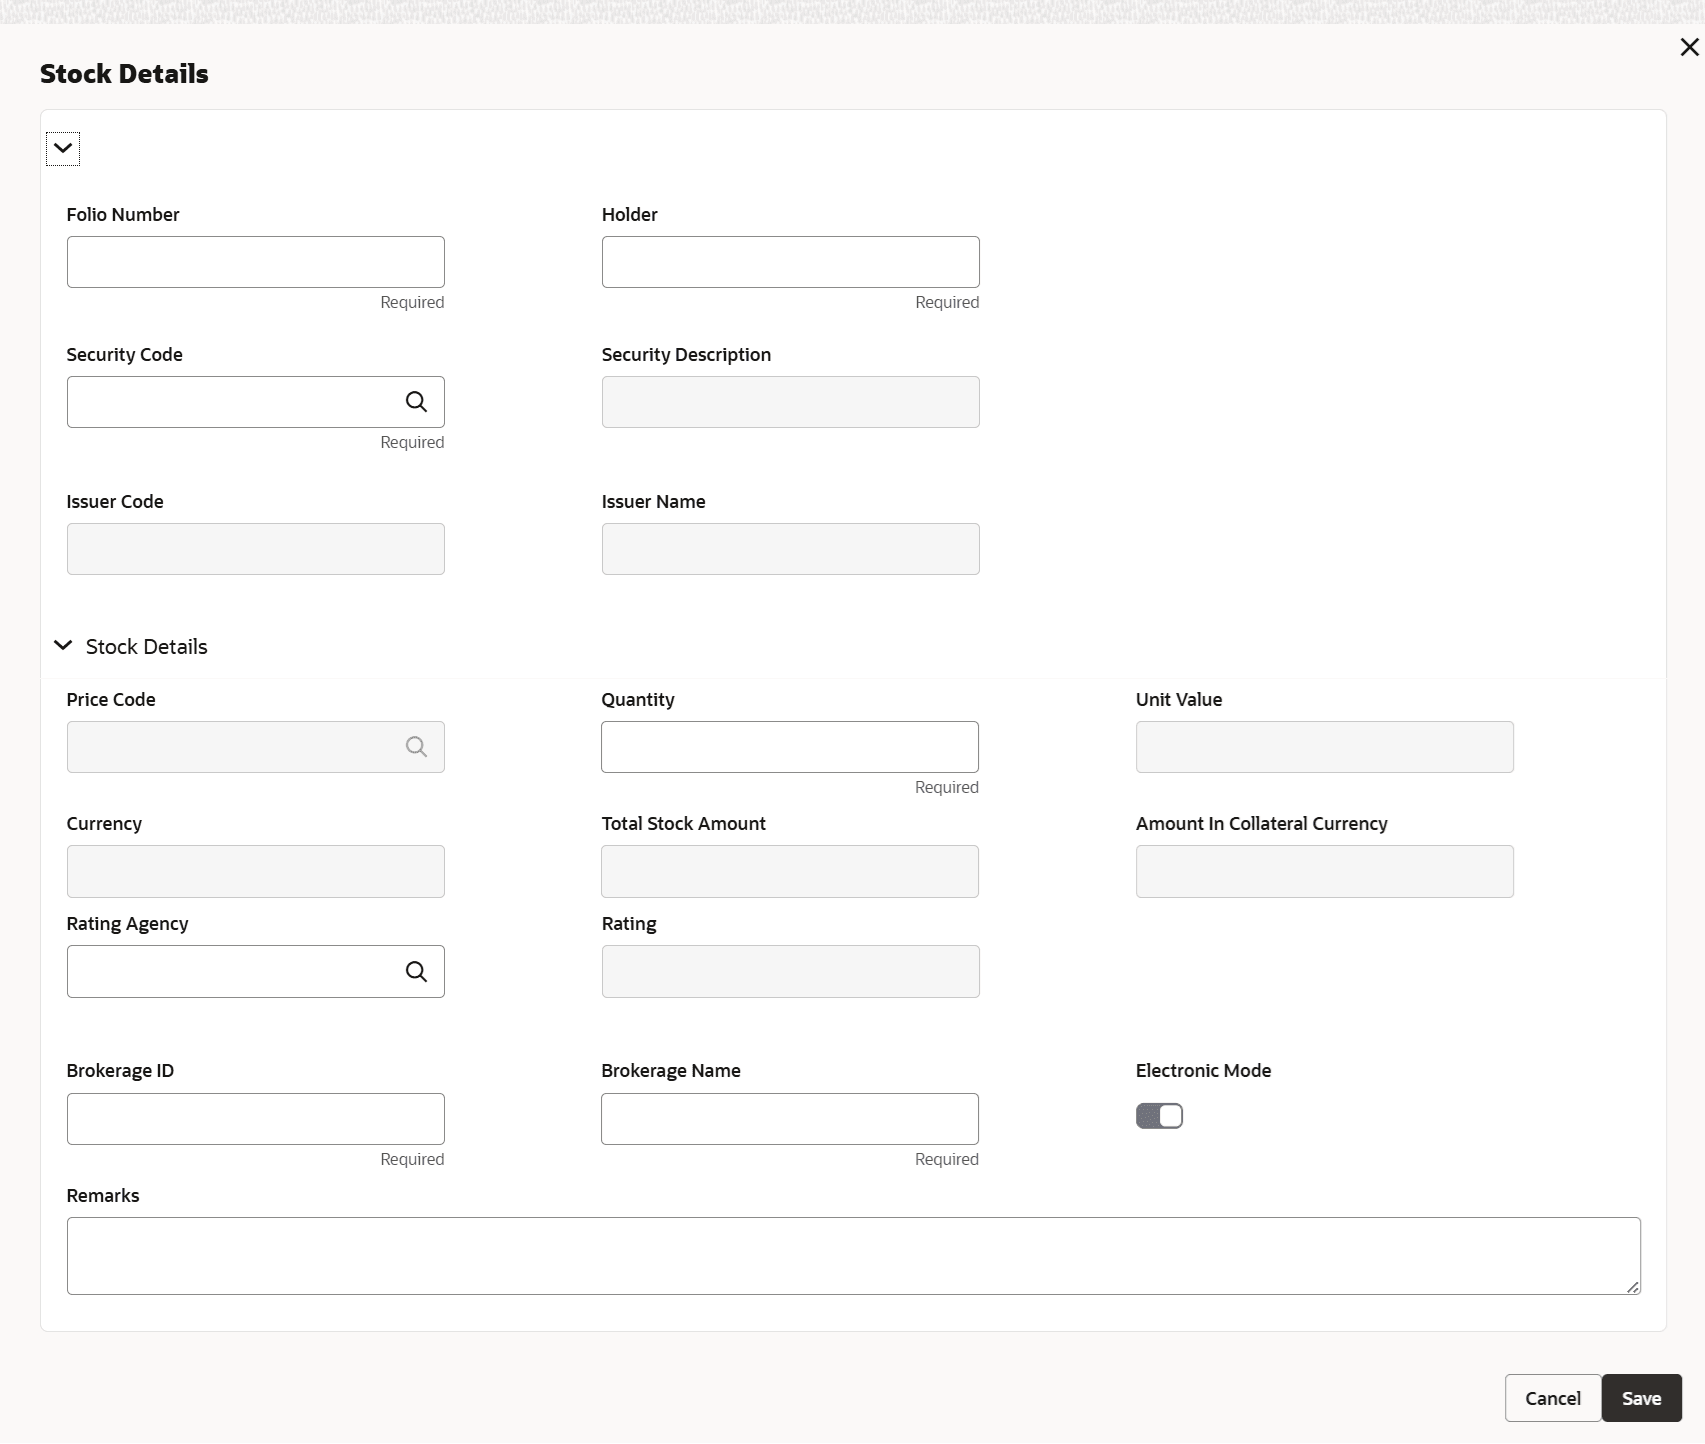
Task: Click the Unit Value field
Action: (x=1324, y=747)
